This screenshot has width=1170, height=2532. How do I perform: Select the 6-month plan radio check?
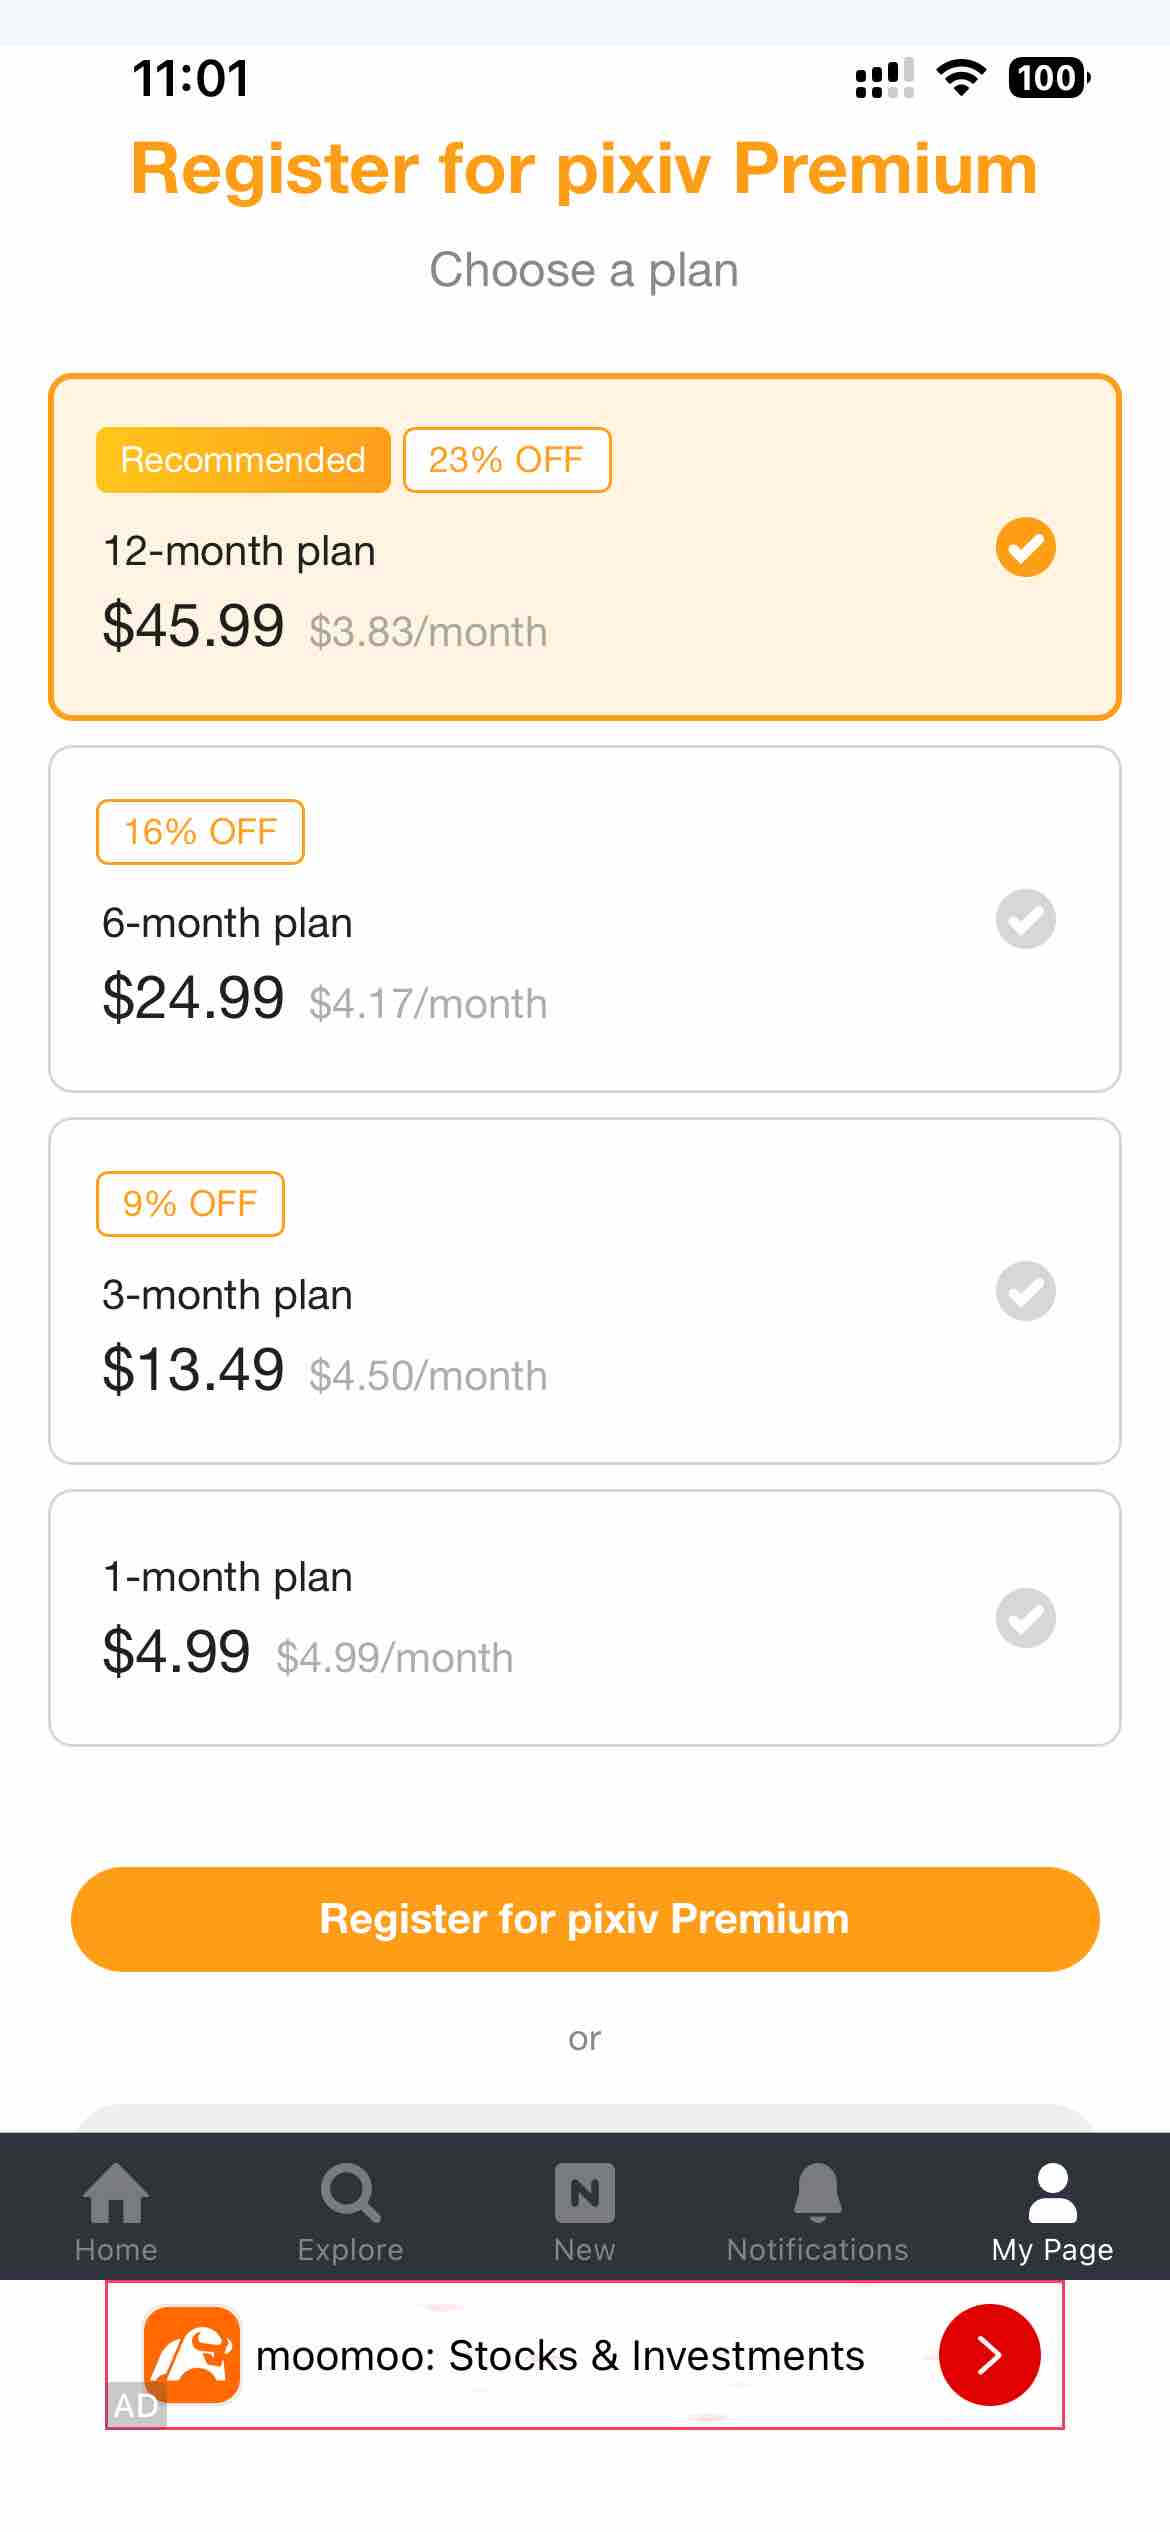(1025, 919)
